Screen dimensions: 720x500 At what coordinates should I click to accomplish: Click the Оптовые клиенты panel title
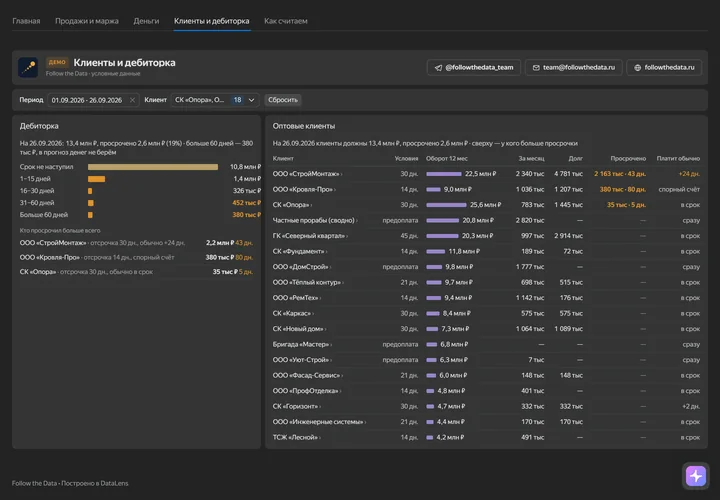tap(304, 126)
